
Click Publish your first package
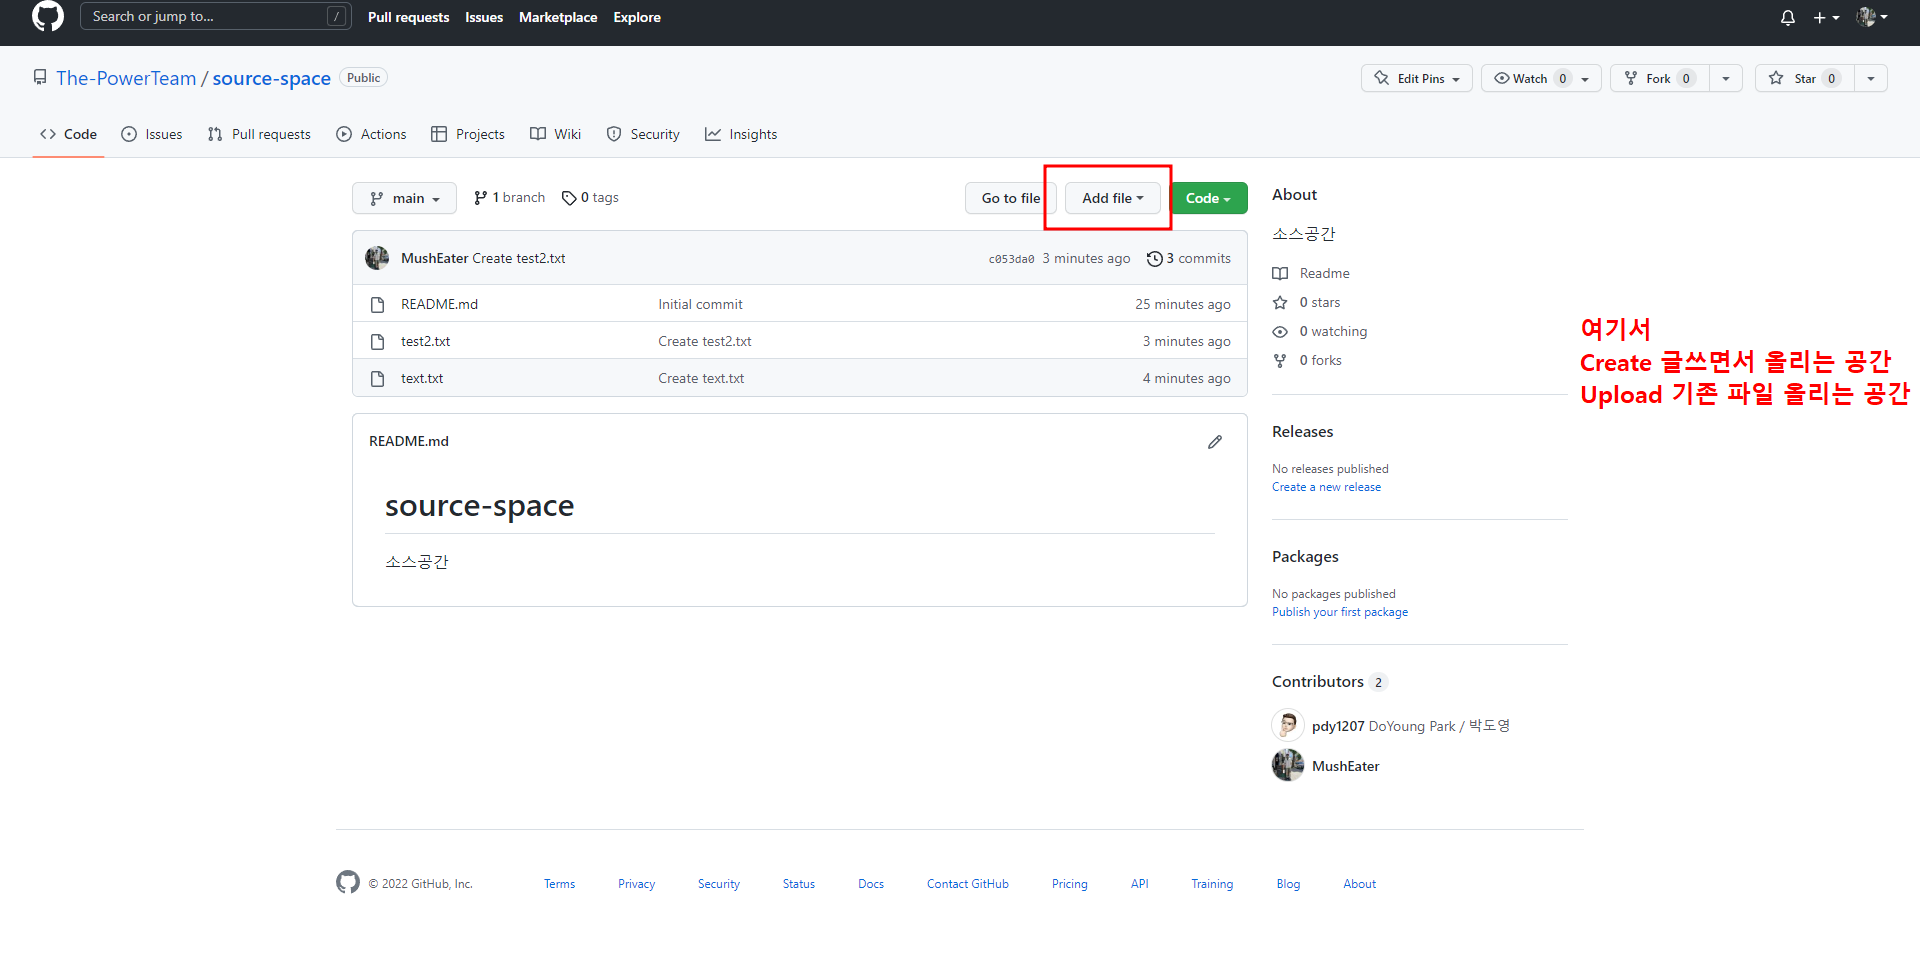[1340, 612]
